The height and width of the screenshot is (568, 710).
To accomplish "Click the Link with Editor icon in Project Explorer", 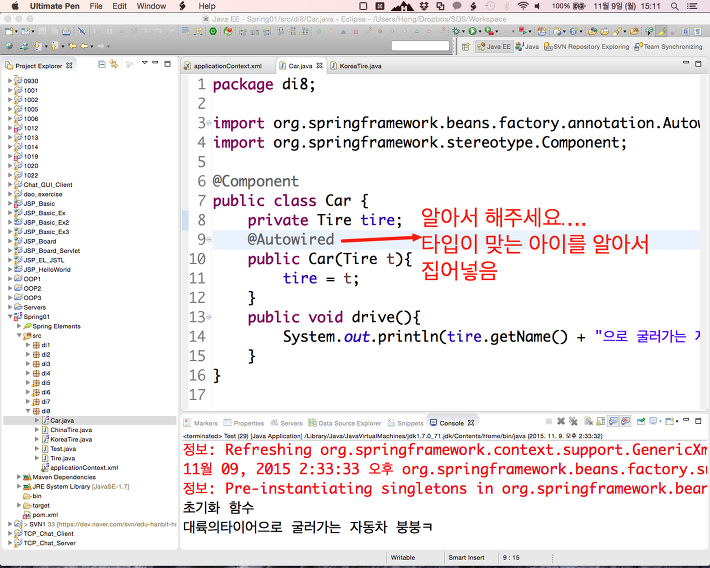I will (114, 64).
